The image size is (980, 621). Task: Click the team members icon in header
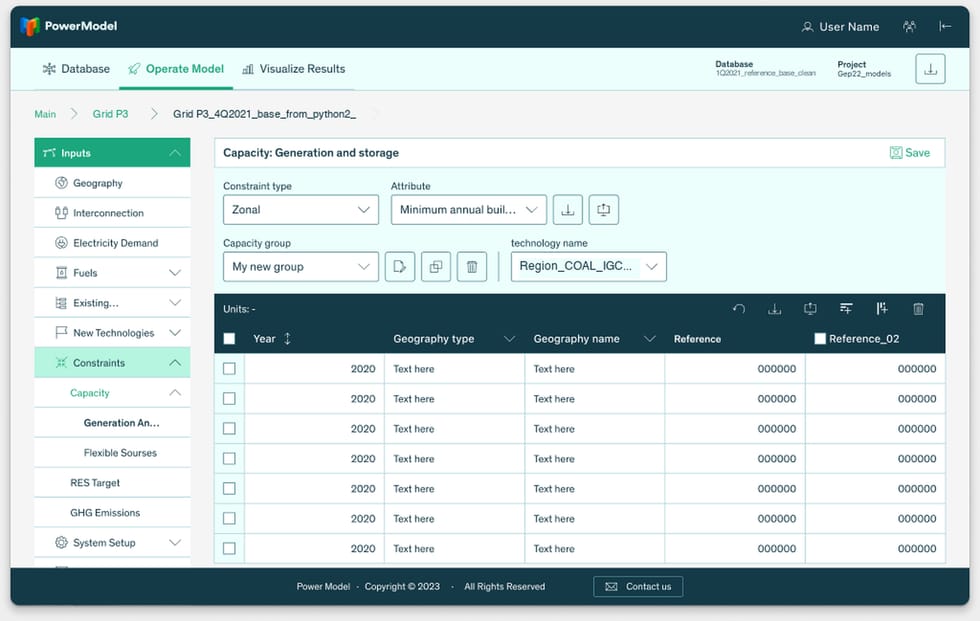click(909, 26)
